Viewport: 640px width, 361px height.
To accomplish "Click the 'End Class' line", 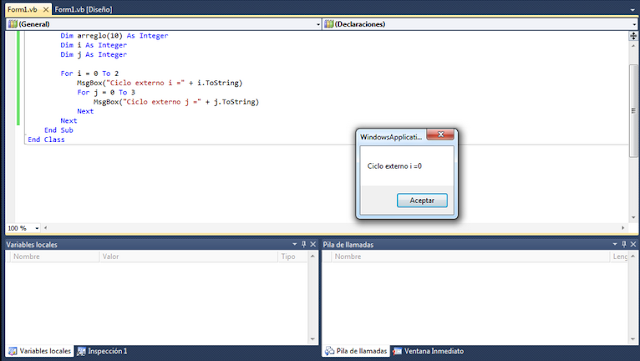I will (46, 140).
